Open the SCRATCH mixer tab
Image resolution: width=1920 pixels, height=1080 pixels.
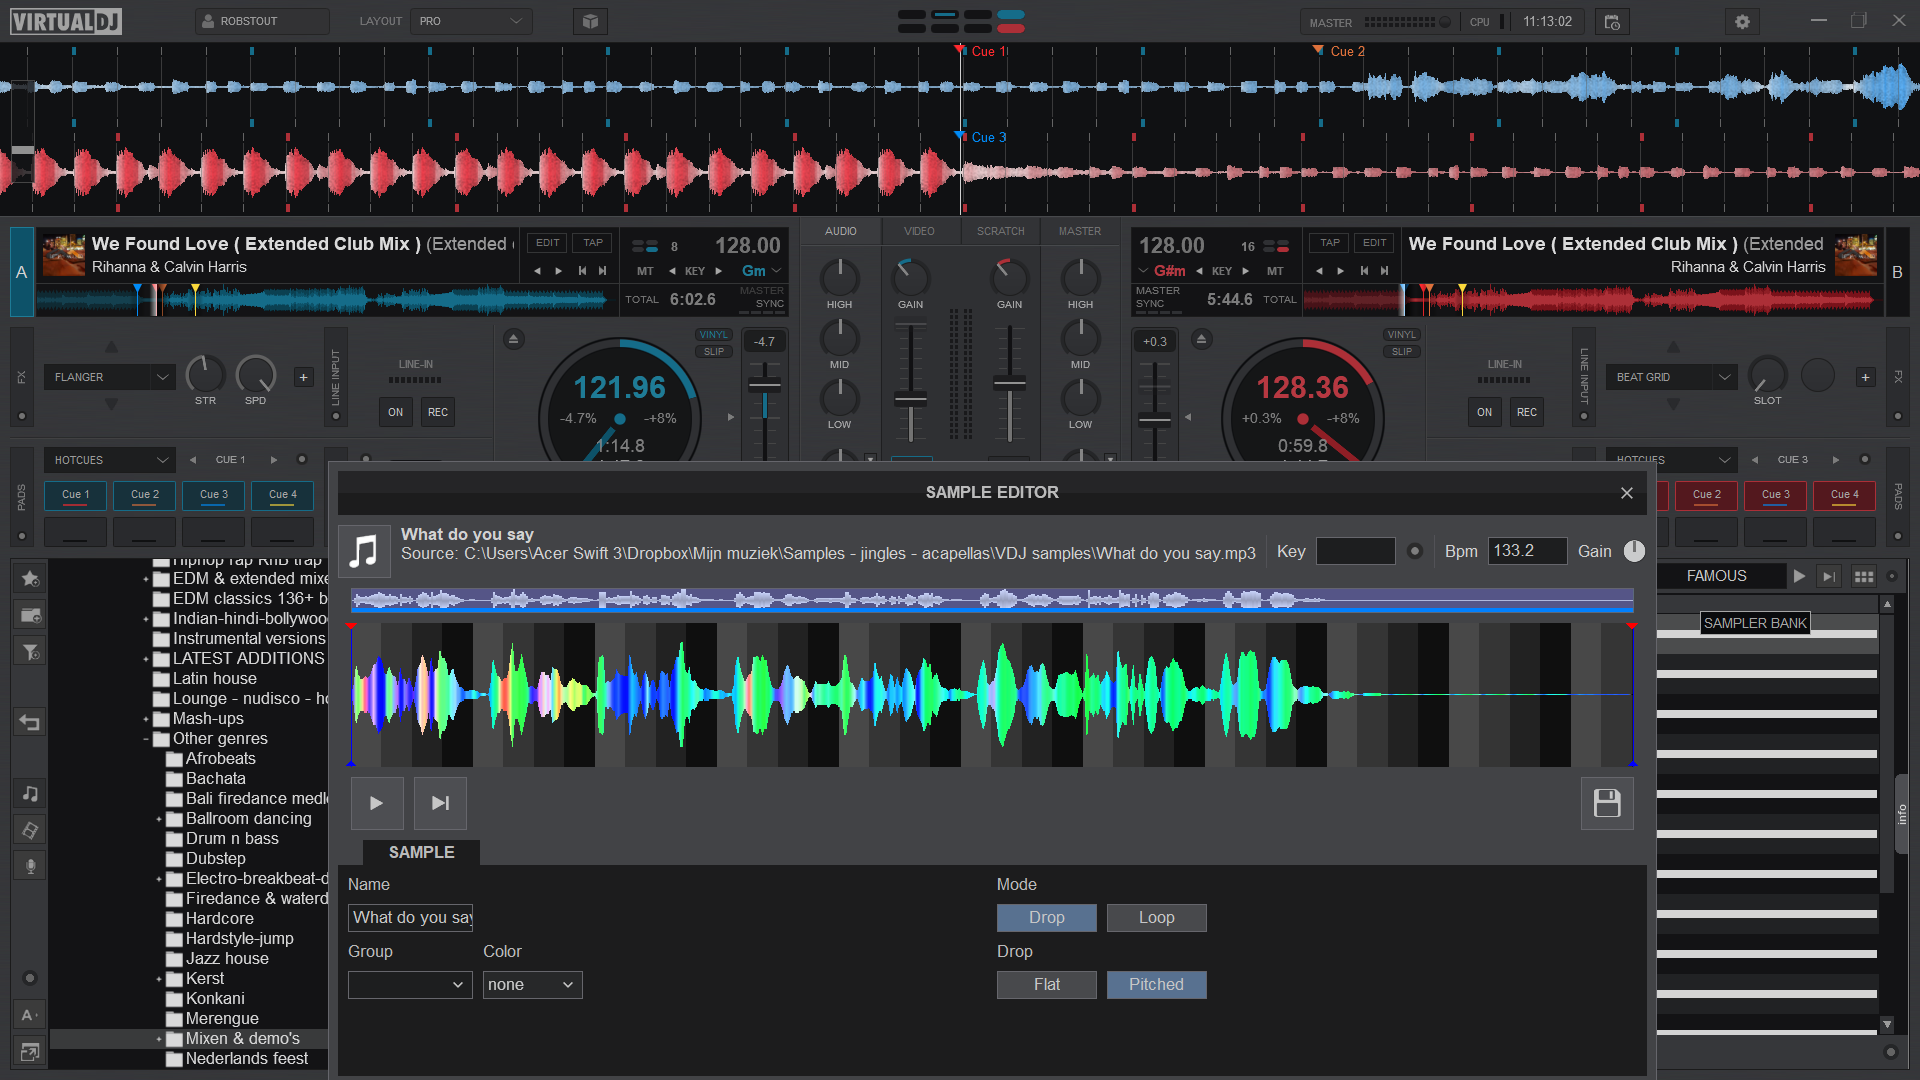(x=1000, y=231)
